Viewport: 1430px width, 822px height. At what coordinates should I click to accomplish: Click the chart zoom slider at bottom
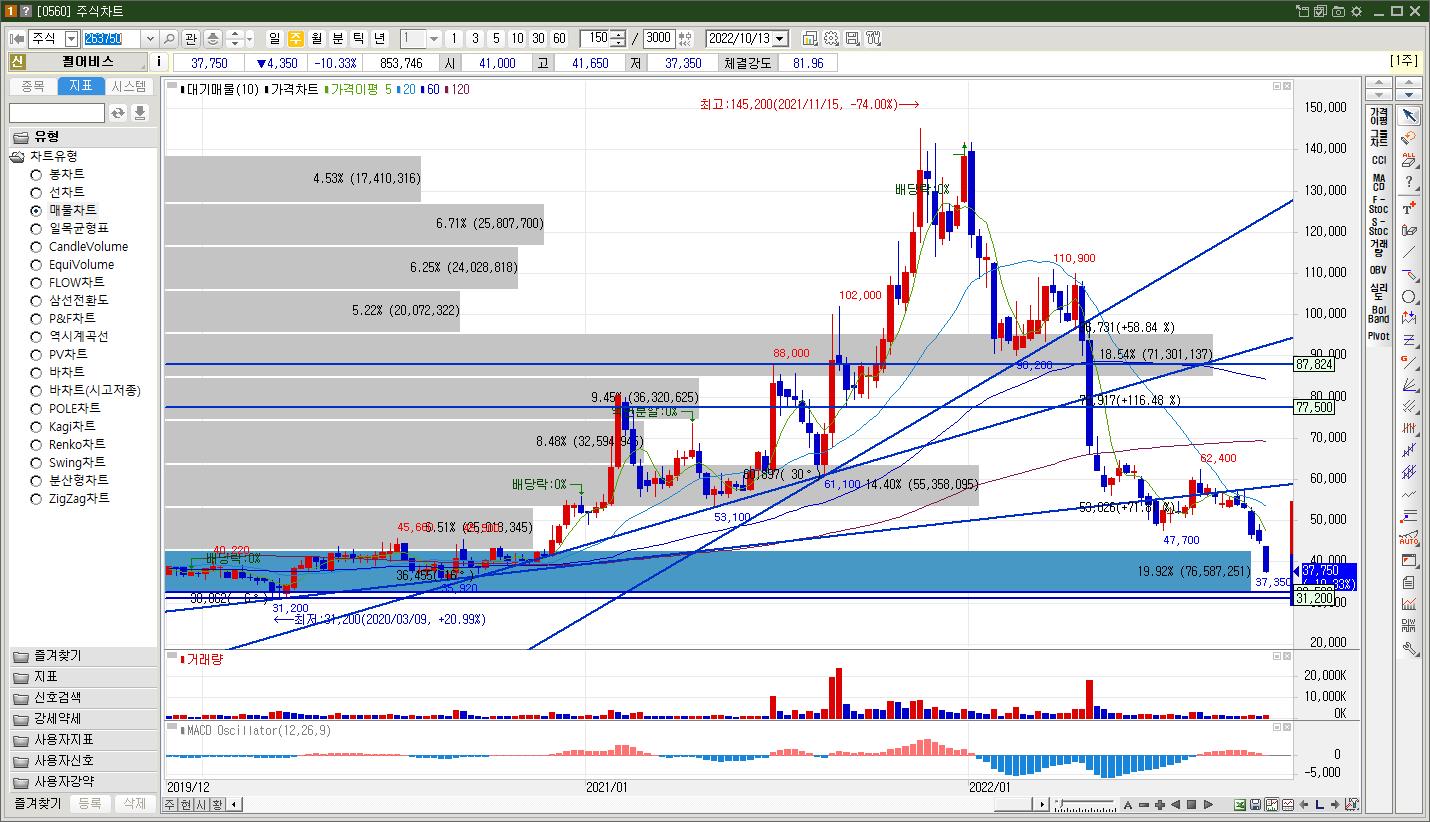click(x=1085, y=805)
